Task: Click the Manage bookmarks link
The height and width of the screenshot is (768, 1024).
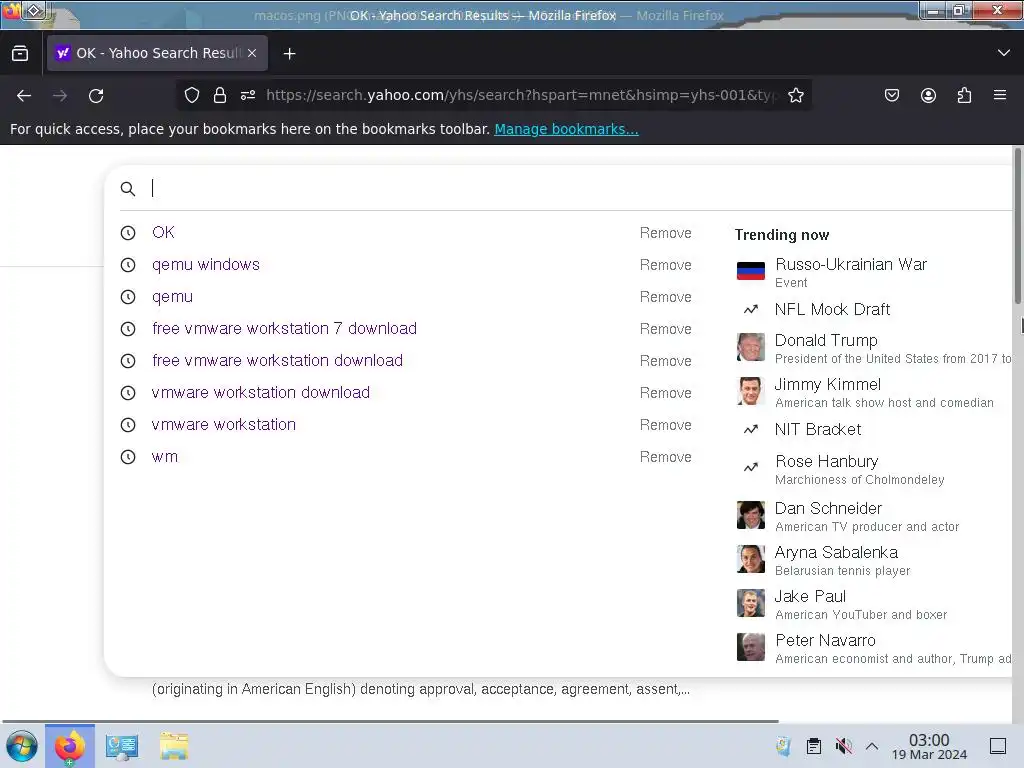Action: (x=566, y=129)
